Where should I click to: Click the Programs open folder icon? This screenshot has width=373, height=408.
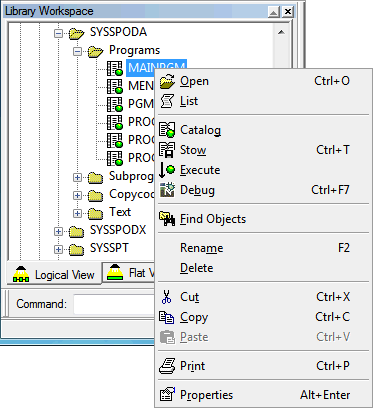tap(96, 51)
